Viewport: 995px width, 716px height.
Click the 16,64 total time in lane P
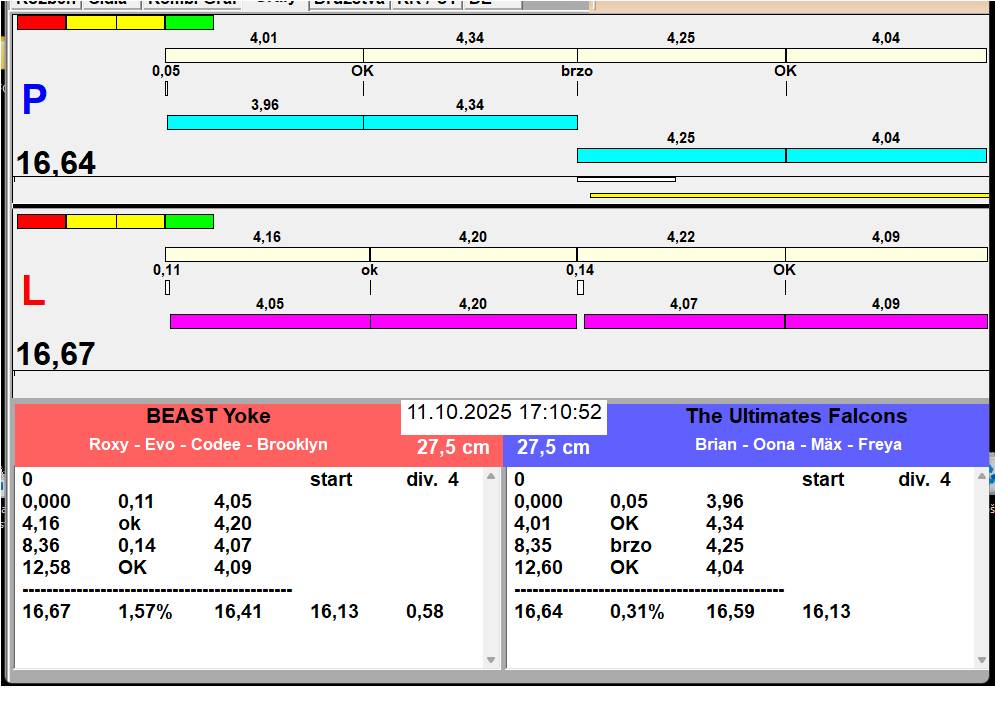[x=56, y=162]
